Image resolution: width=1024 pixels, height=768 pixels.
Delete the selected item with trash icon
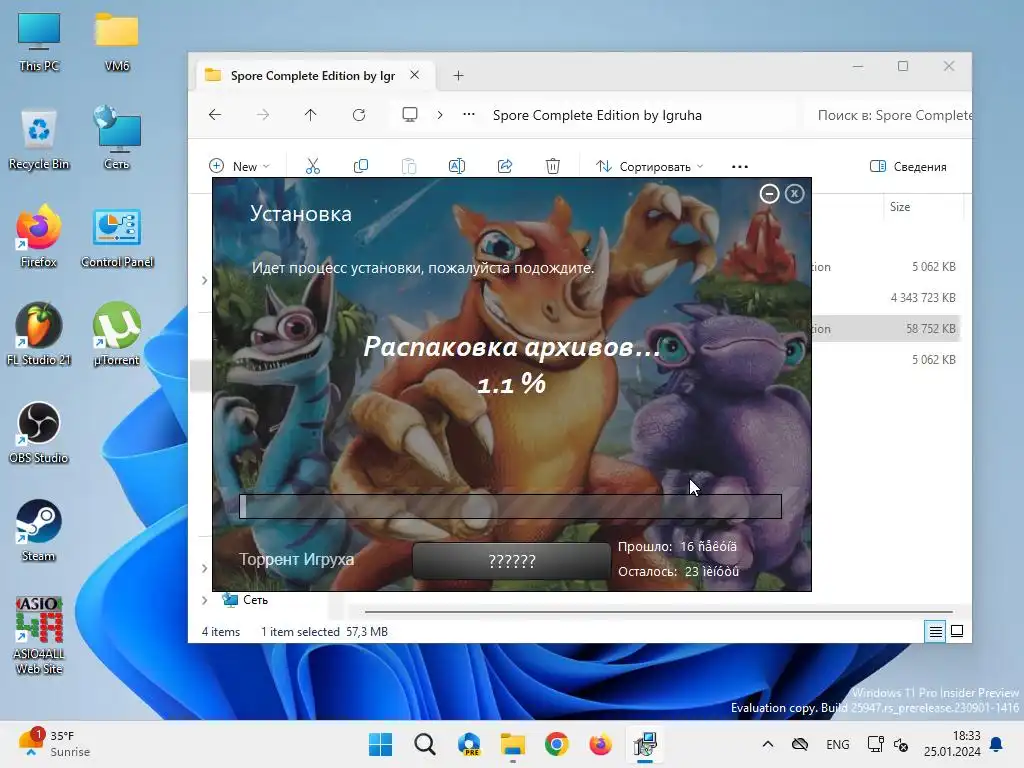tap(552, 167)
